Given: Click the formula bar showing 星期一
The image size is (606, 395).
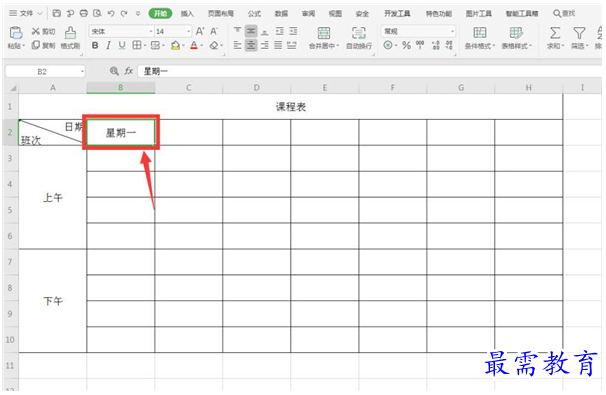Looking at the screenshot, I should pos(369,71).
